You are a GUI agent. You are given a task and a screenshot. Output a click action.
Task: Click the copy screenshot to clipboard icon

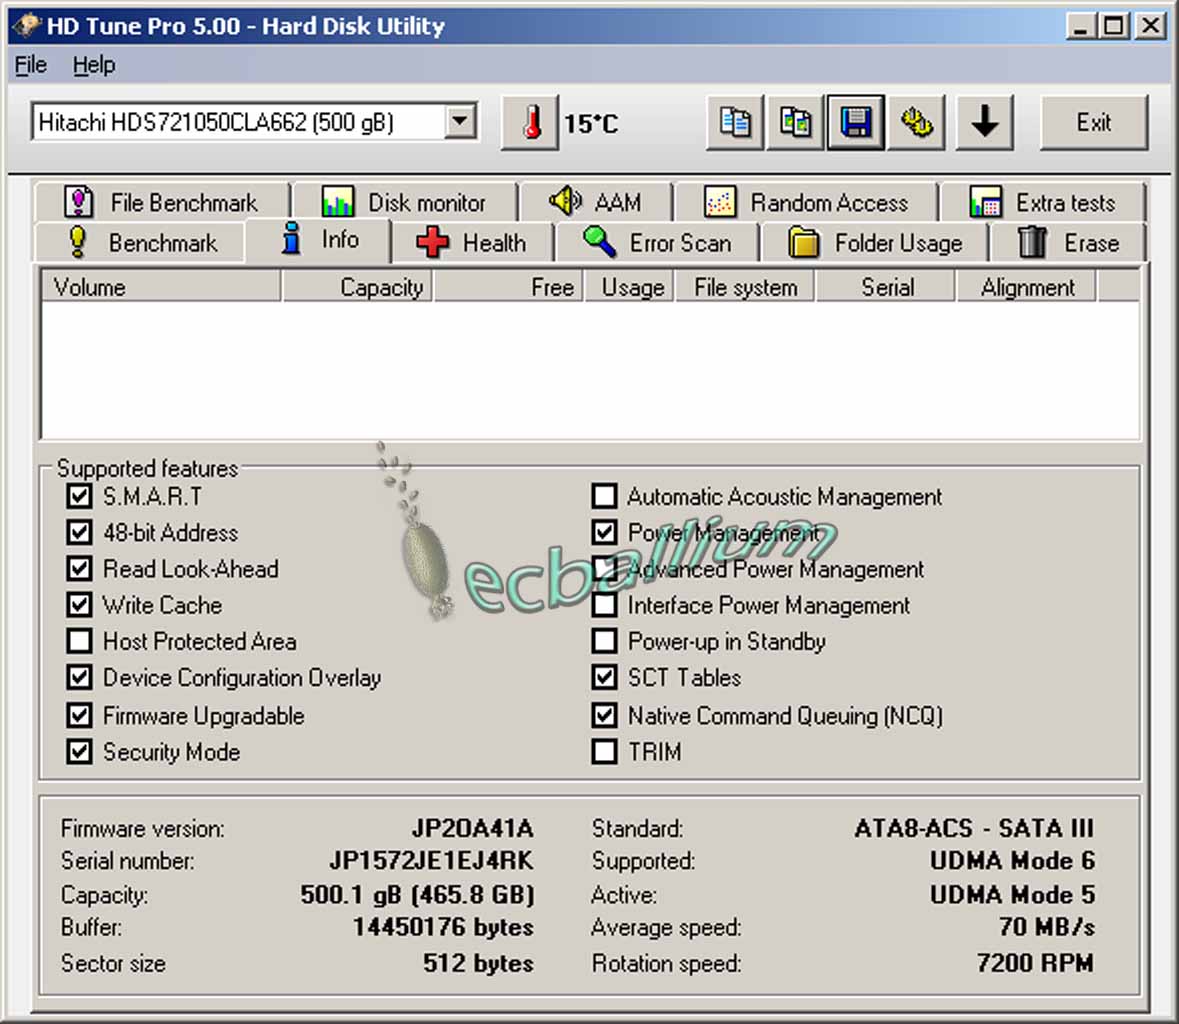(796, 123)
